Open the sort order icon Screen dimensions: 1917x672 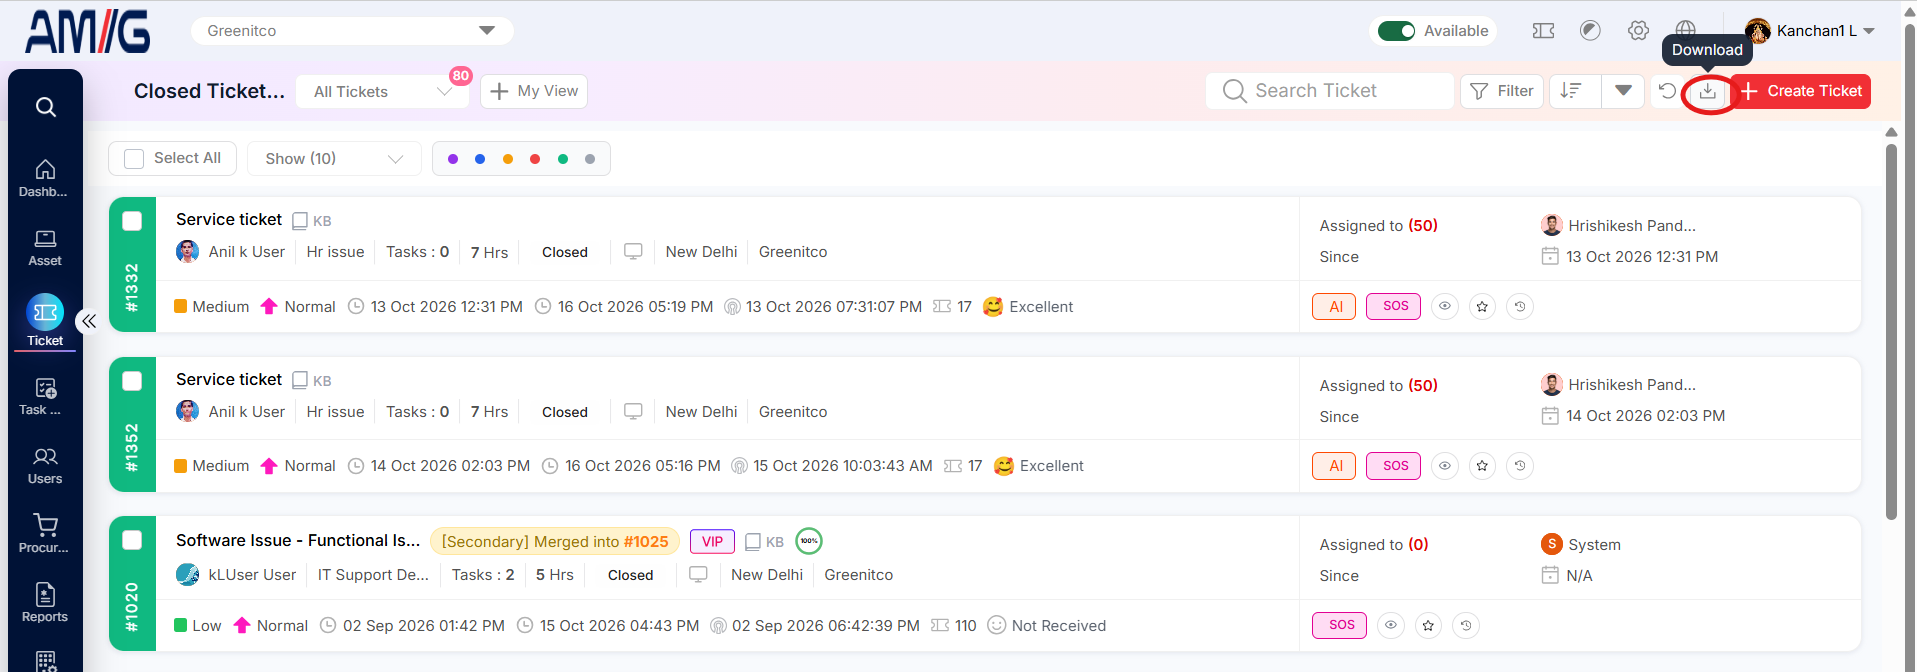pyautogui.click(x=1572, y=91)
